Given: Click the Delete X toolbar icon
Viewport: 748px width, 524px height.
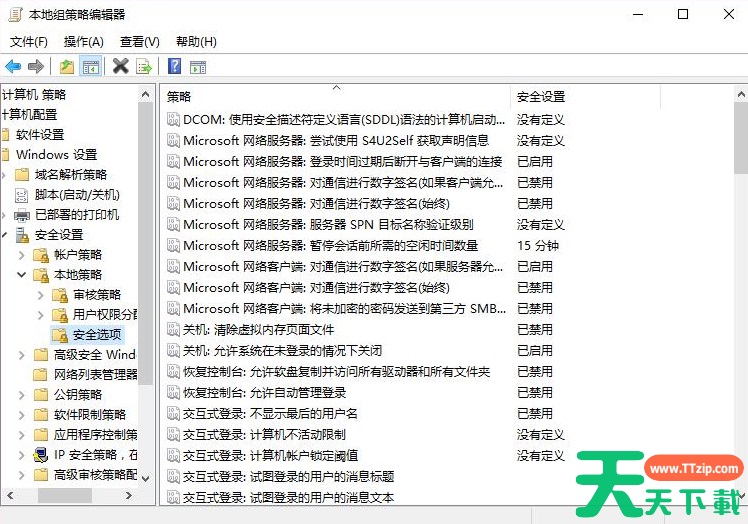Looking at the screenshot, I should 120,66.
